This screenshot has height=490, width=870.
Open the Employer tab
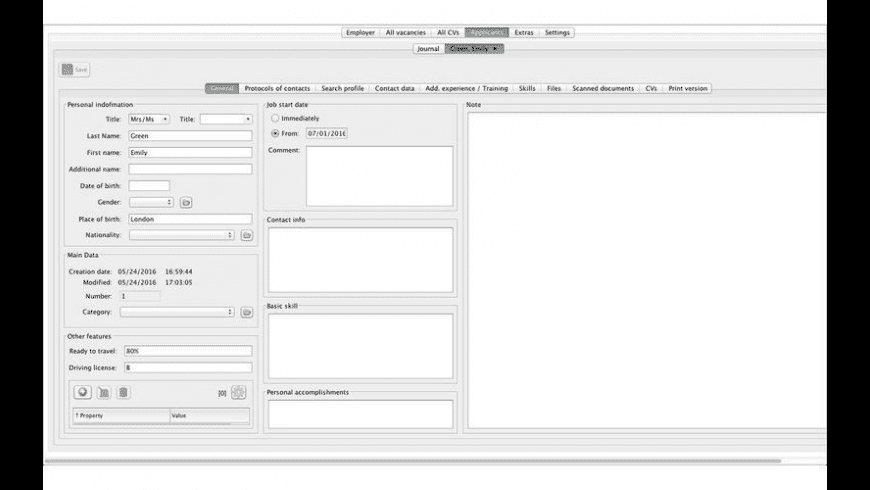pyautogui.click(x=360, y=33)
